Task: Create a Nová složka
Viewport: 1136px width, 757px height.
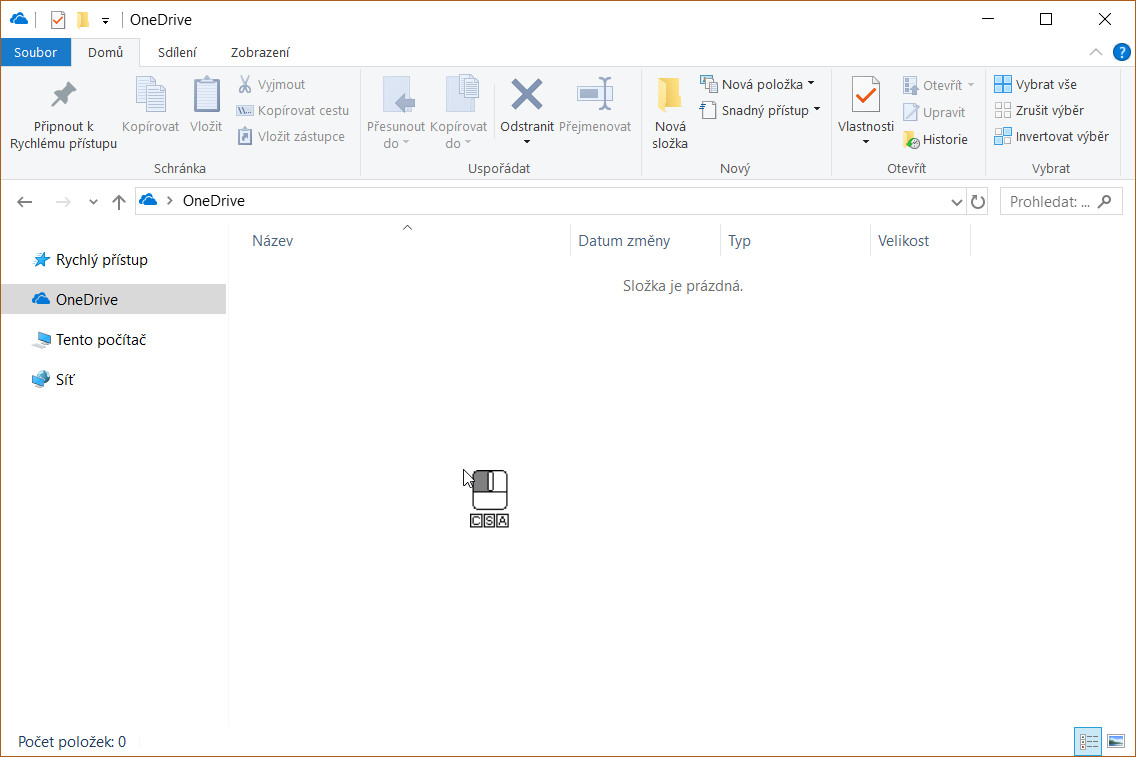Action: pos(669,114)
